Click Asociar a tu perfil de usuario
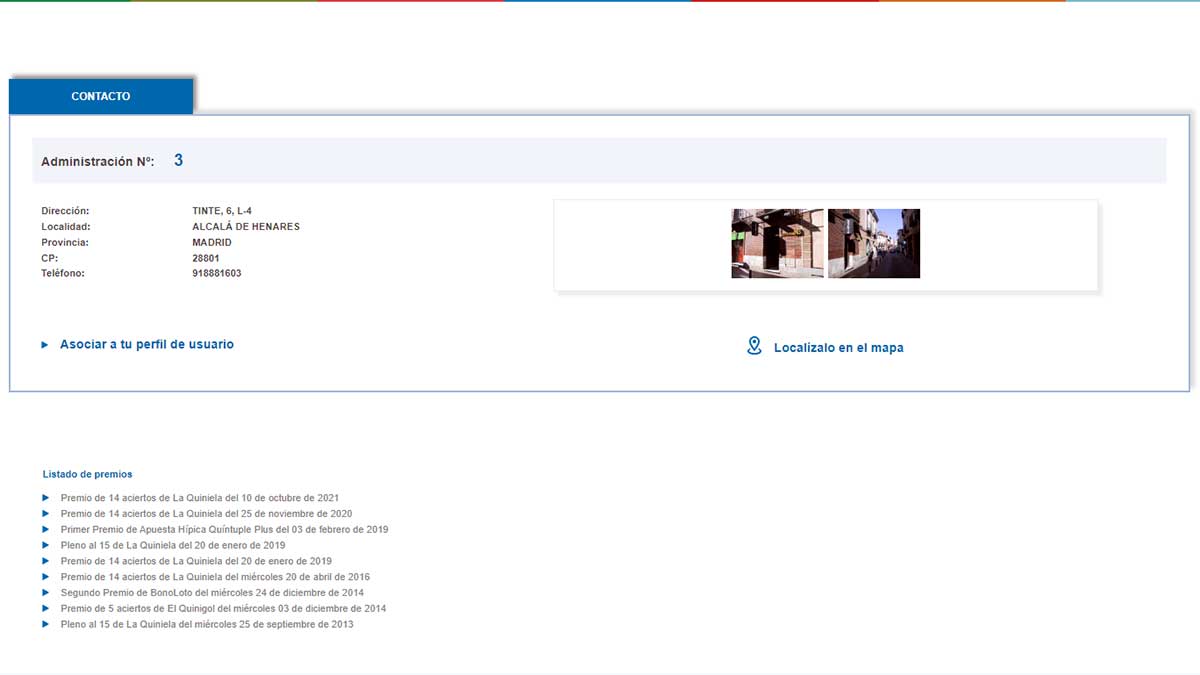Image resolution: width=1200 pixels, height=675 pixels. [x=147, y=344]
